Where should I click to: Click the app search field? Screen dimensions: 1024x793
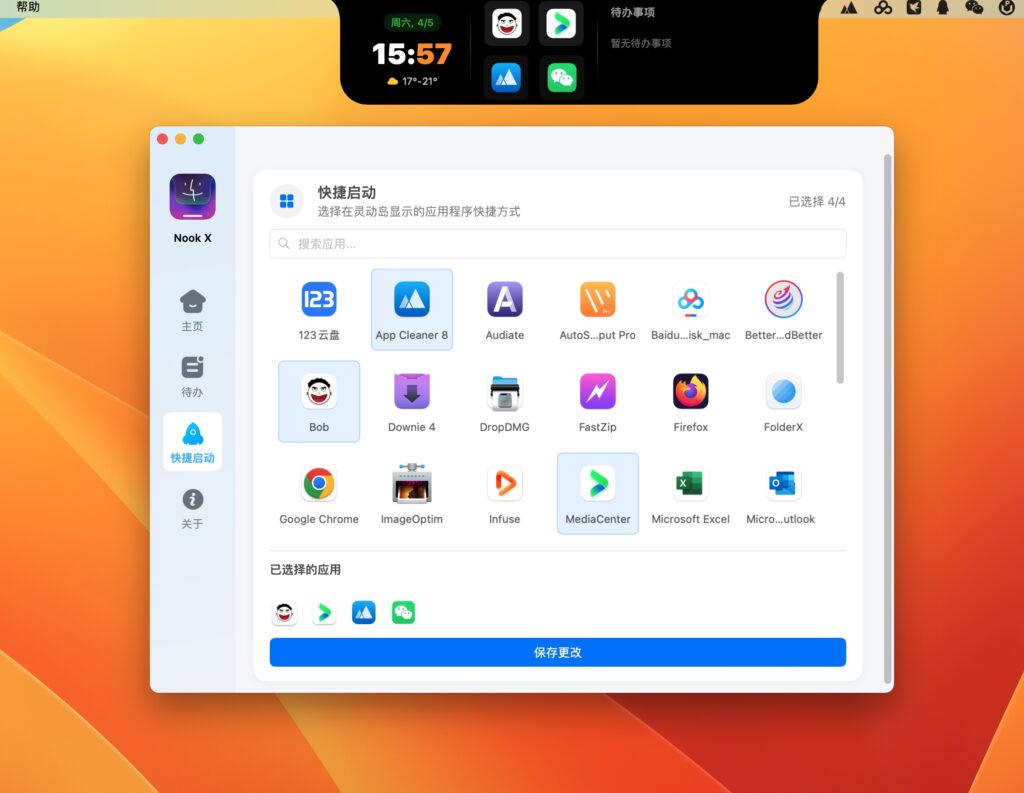tap(557, 243)
